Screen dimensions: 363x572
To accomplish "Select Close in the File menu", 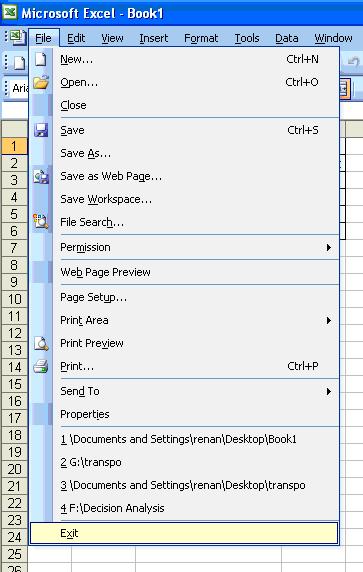I will pos(185,105).
